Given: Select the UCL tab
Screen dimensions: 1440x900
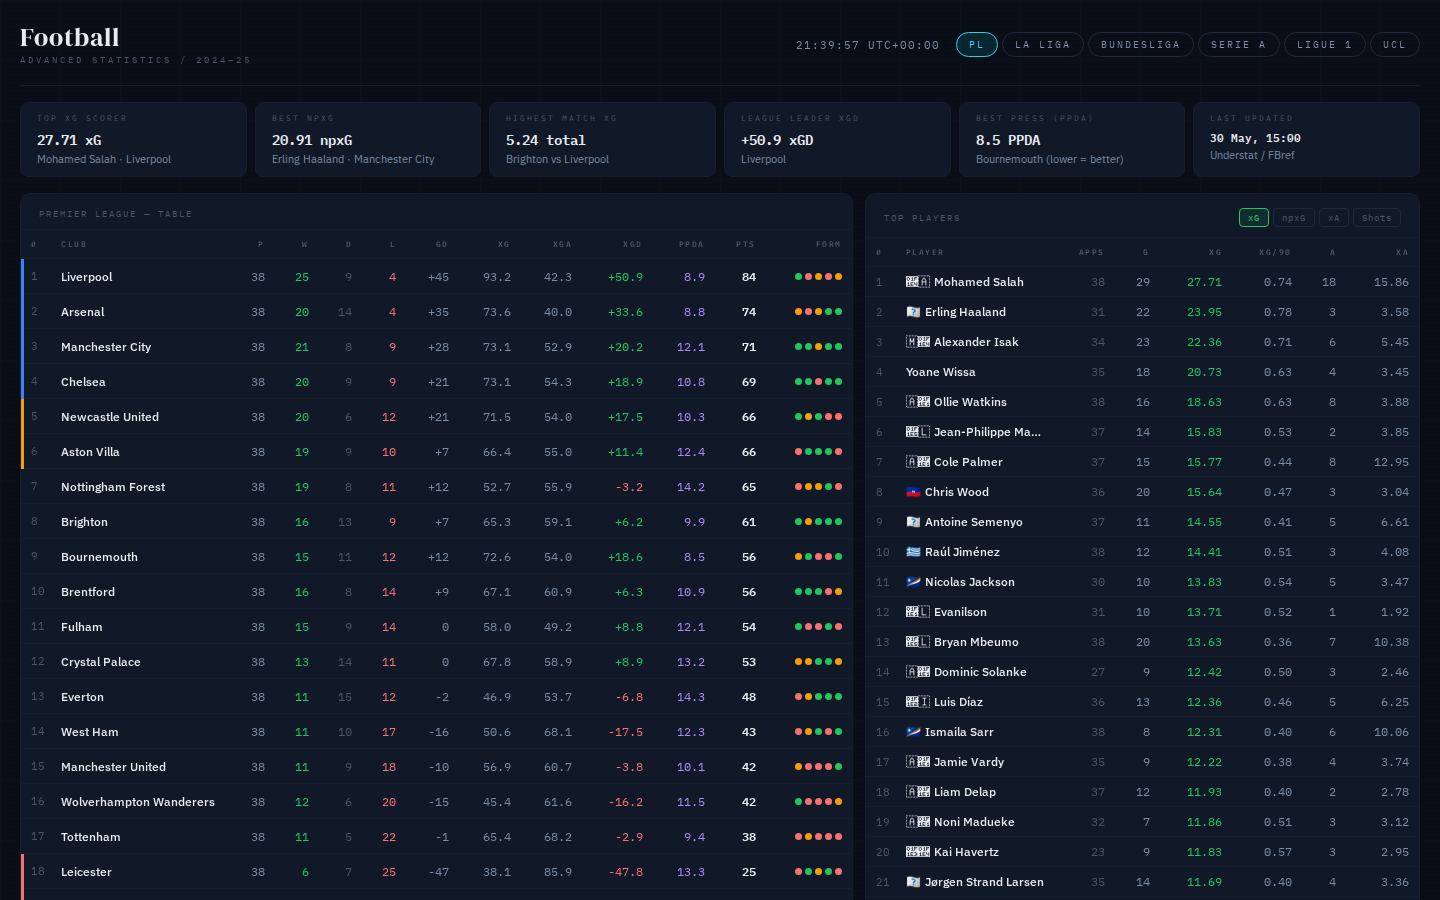Looking at the screenshot, I should tap(1394, 45).
